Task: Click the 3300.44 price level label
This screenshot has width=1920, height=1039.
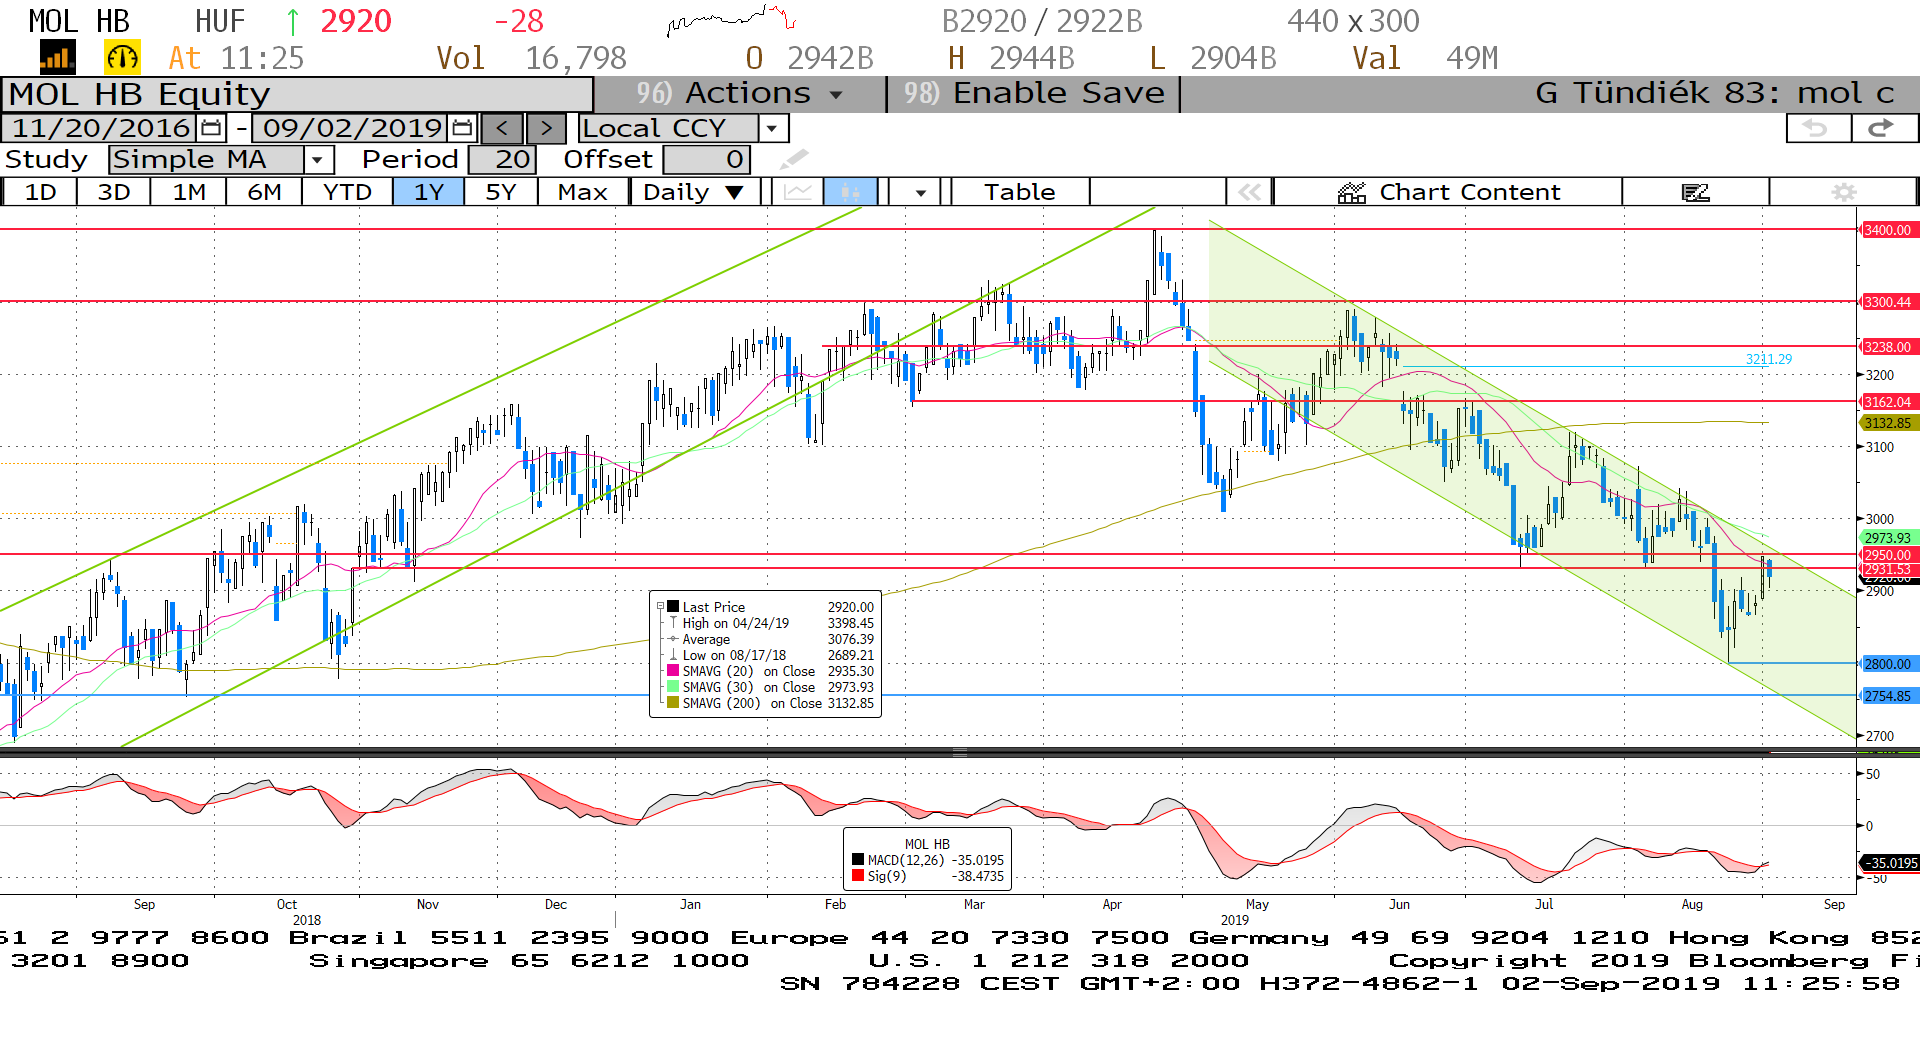Action: click(1887, 302)
